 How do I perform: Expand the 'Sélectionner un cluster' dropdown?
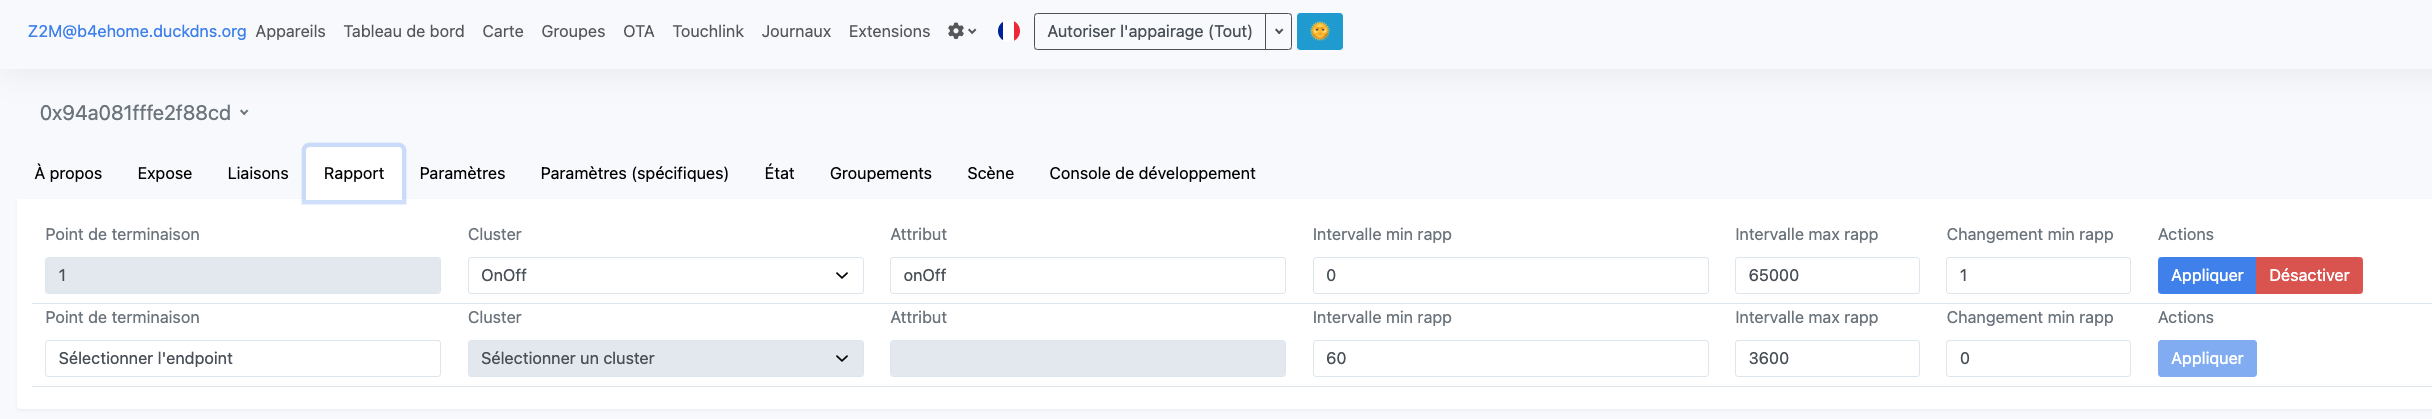tap(665, 358)
